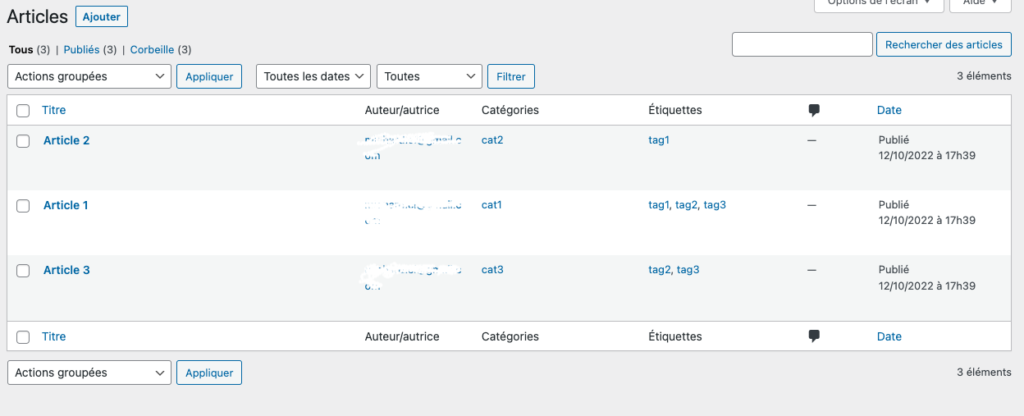The image size is (1024, 416).
Task: Click the comments bubble icon in header
Action: point(814,110)
